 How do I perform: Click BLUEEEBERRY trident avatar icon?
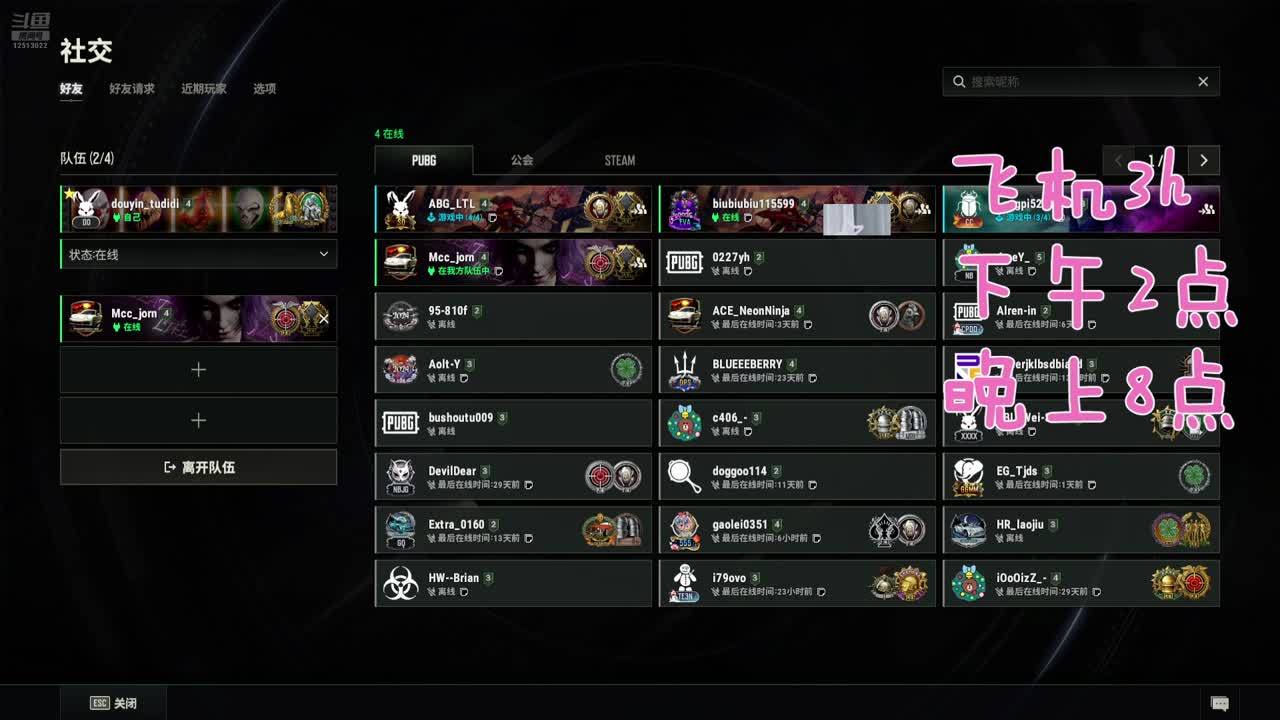click(685, 370)
